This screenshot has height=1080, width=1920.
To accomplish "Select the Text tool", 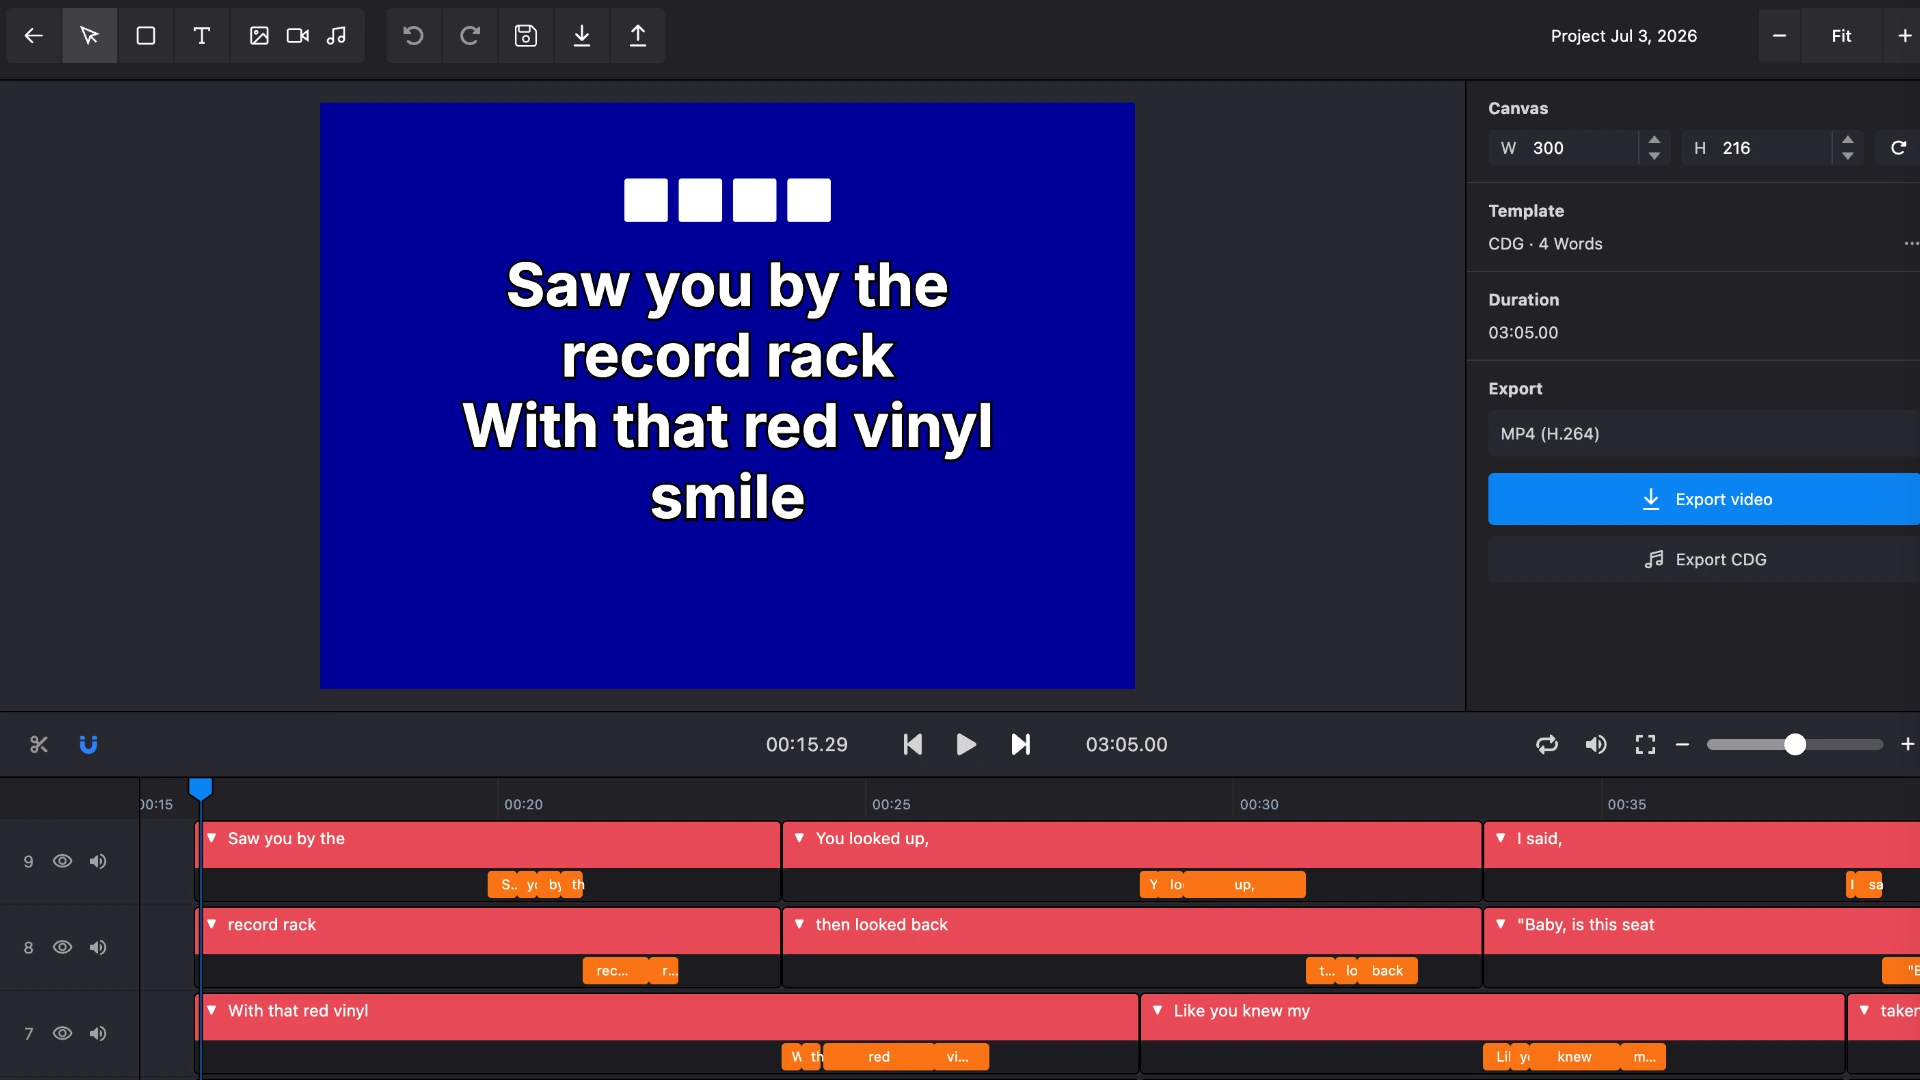I will (x=202, y=36).
